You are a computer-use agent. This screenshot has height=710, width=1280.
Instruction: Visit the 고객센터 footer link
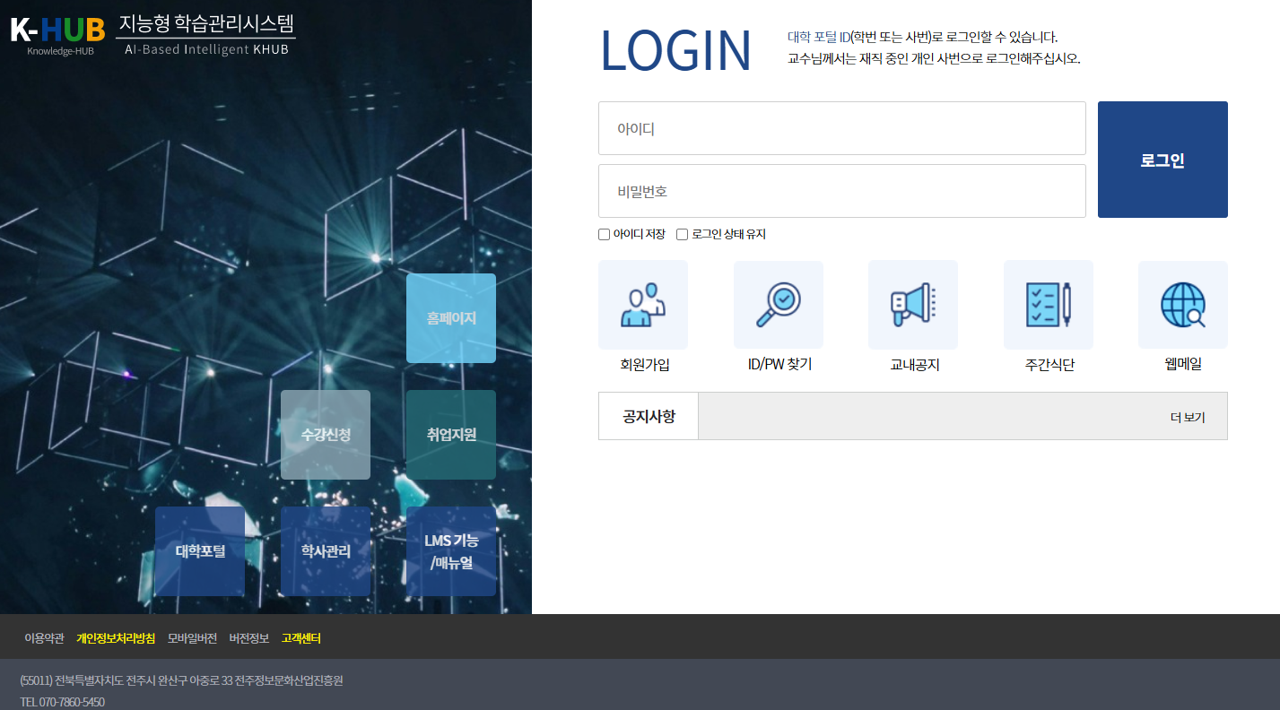click(x=302, y=637)
